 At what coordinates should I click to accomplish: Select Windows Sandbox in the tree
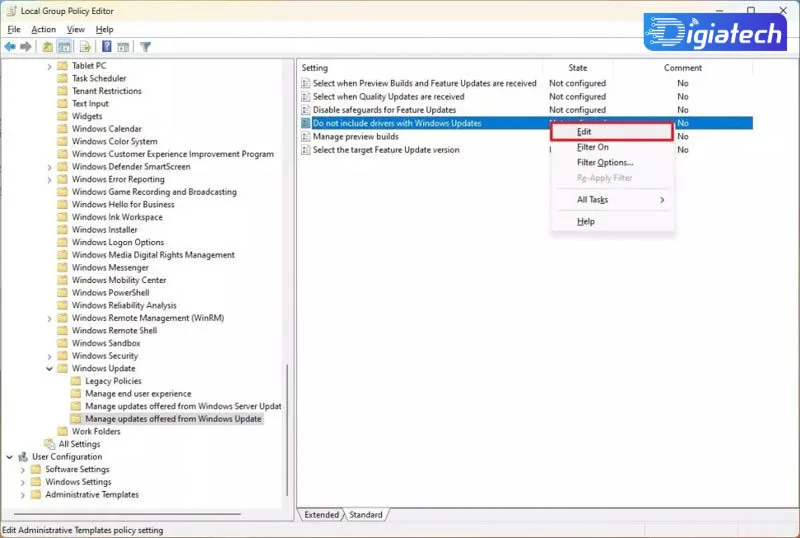[106, 343]
